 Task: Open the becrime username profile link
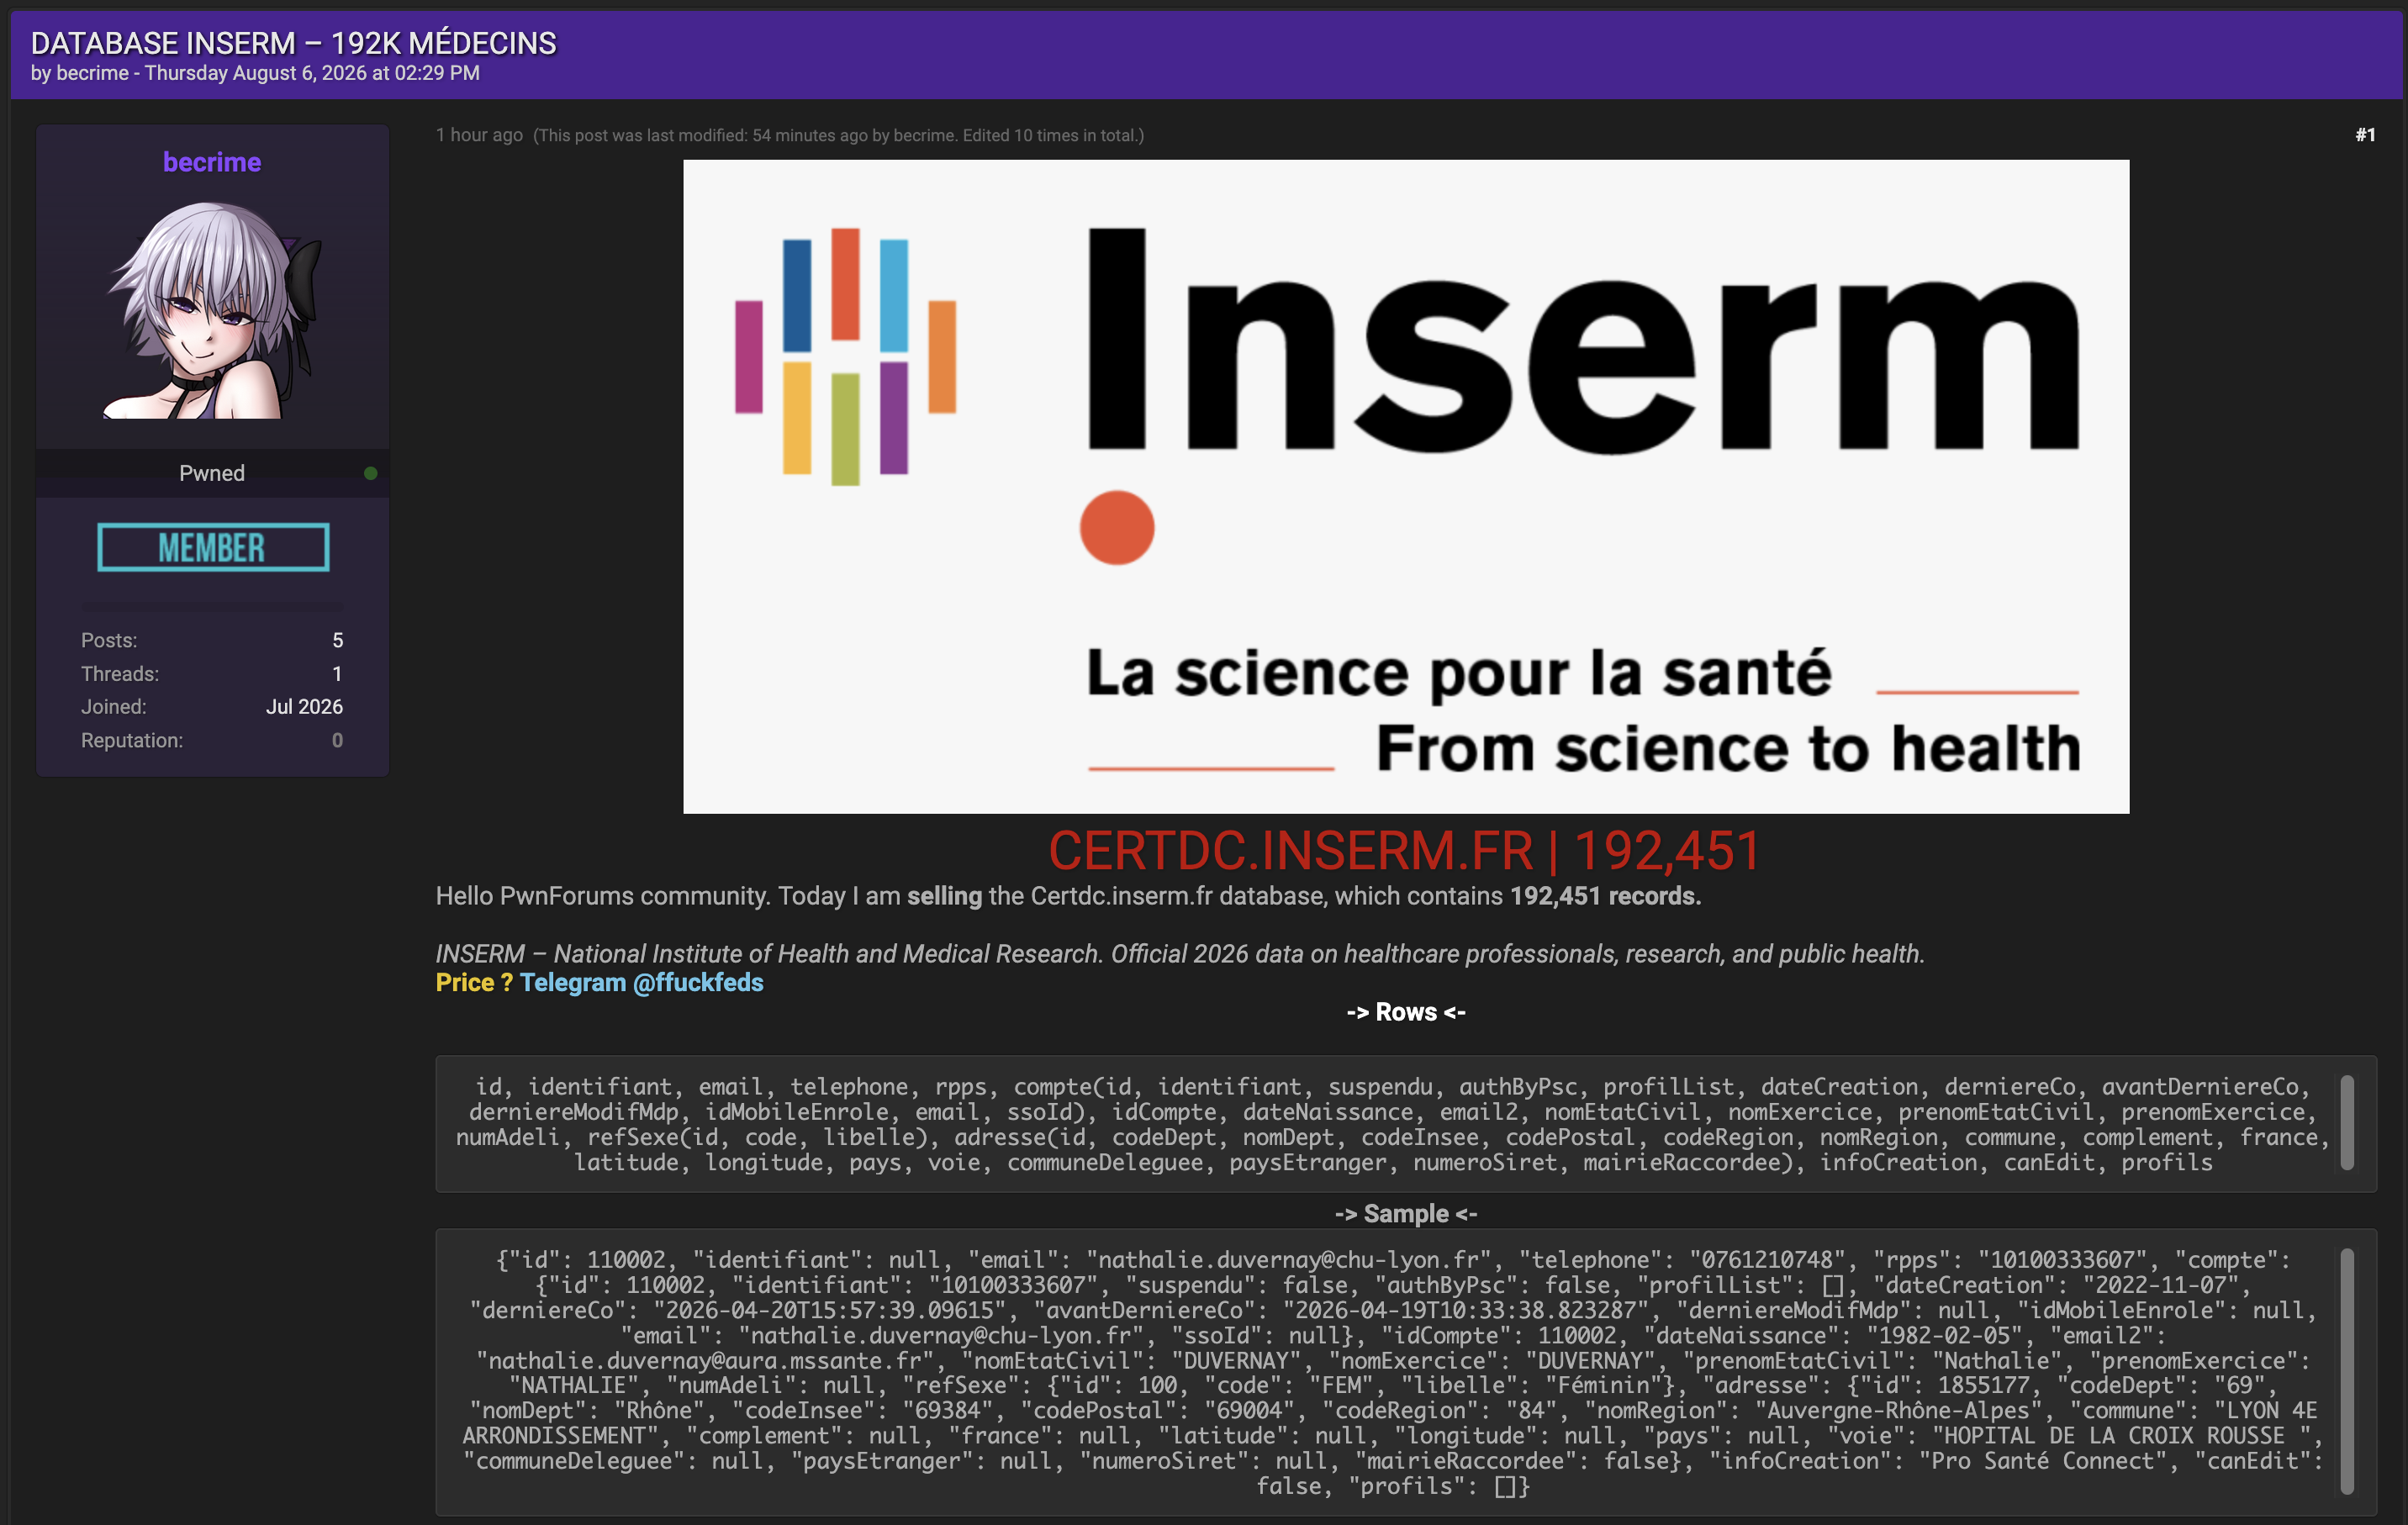coord(212,162)
